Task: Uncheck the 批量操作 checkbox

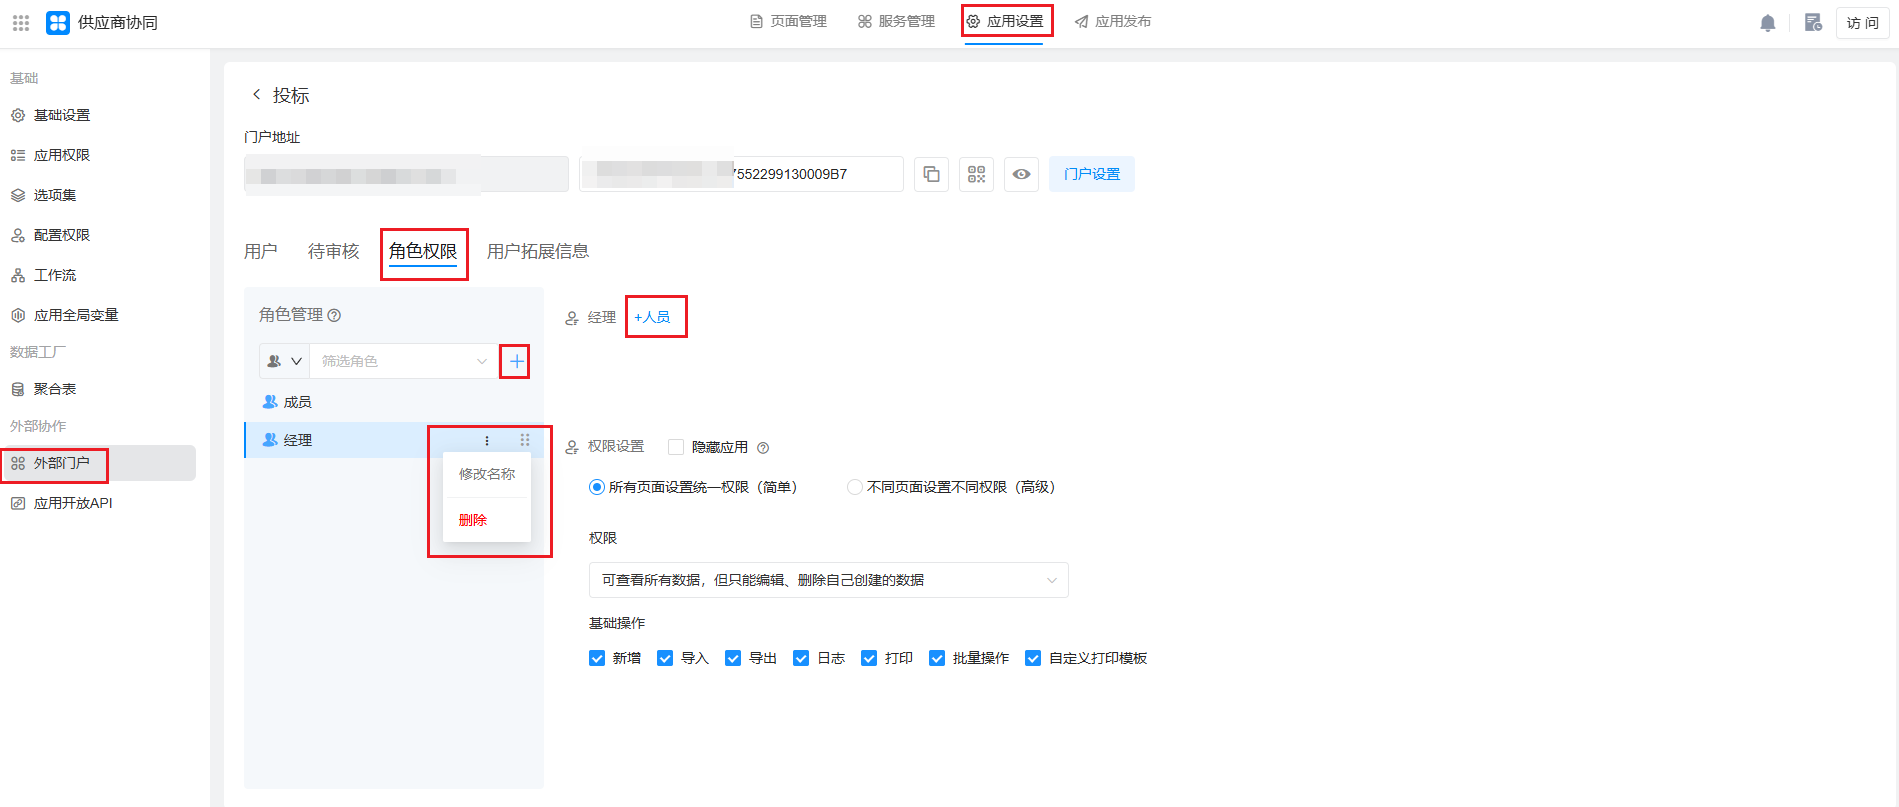Action: (x=937, y=658)
